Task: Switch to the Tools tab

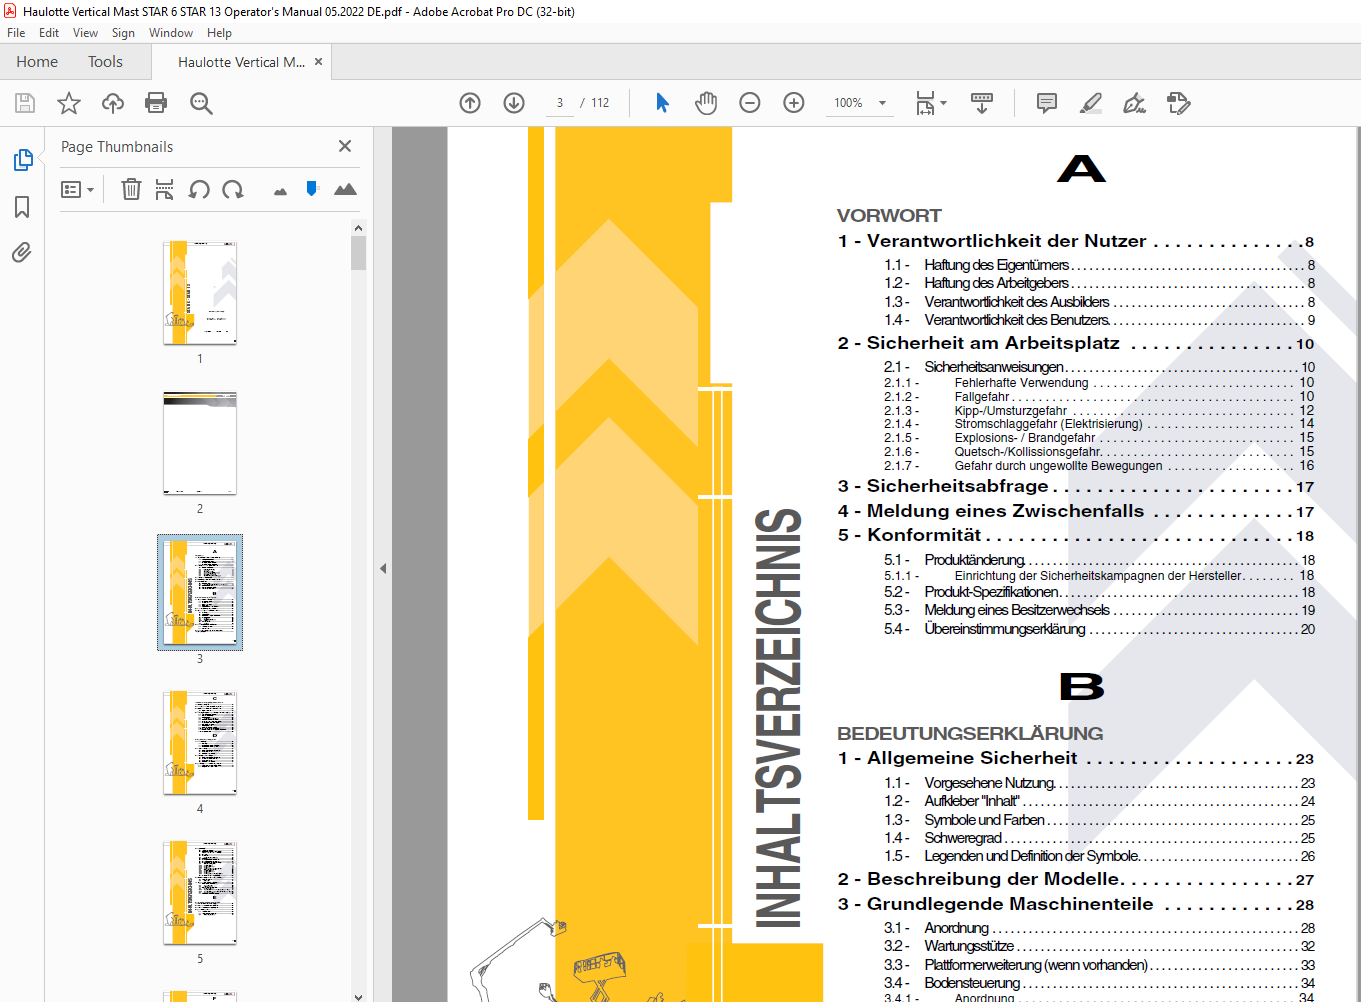Action: (x=105, y=62)
